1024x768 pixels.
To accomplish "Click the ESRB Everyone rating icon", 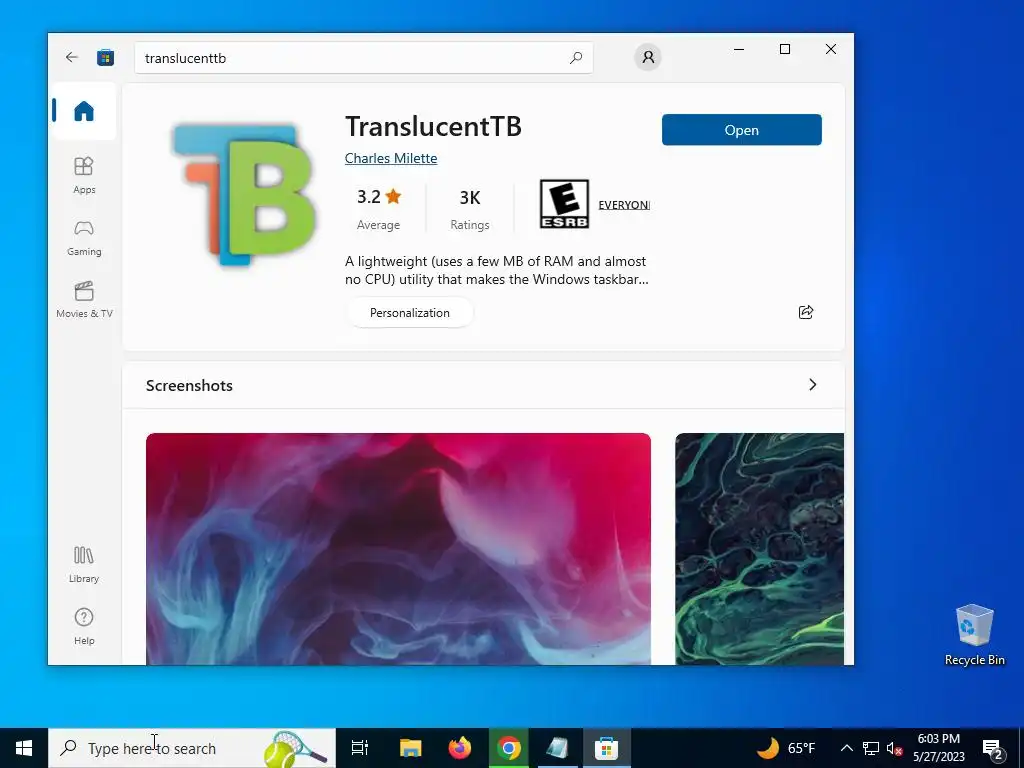I will pyautogui.click(x=564, y=204).
